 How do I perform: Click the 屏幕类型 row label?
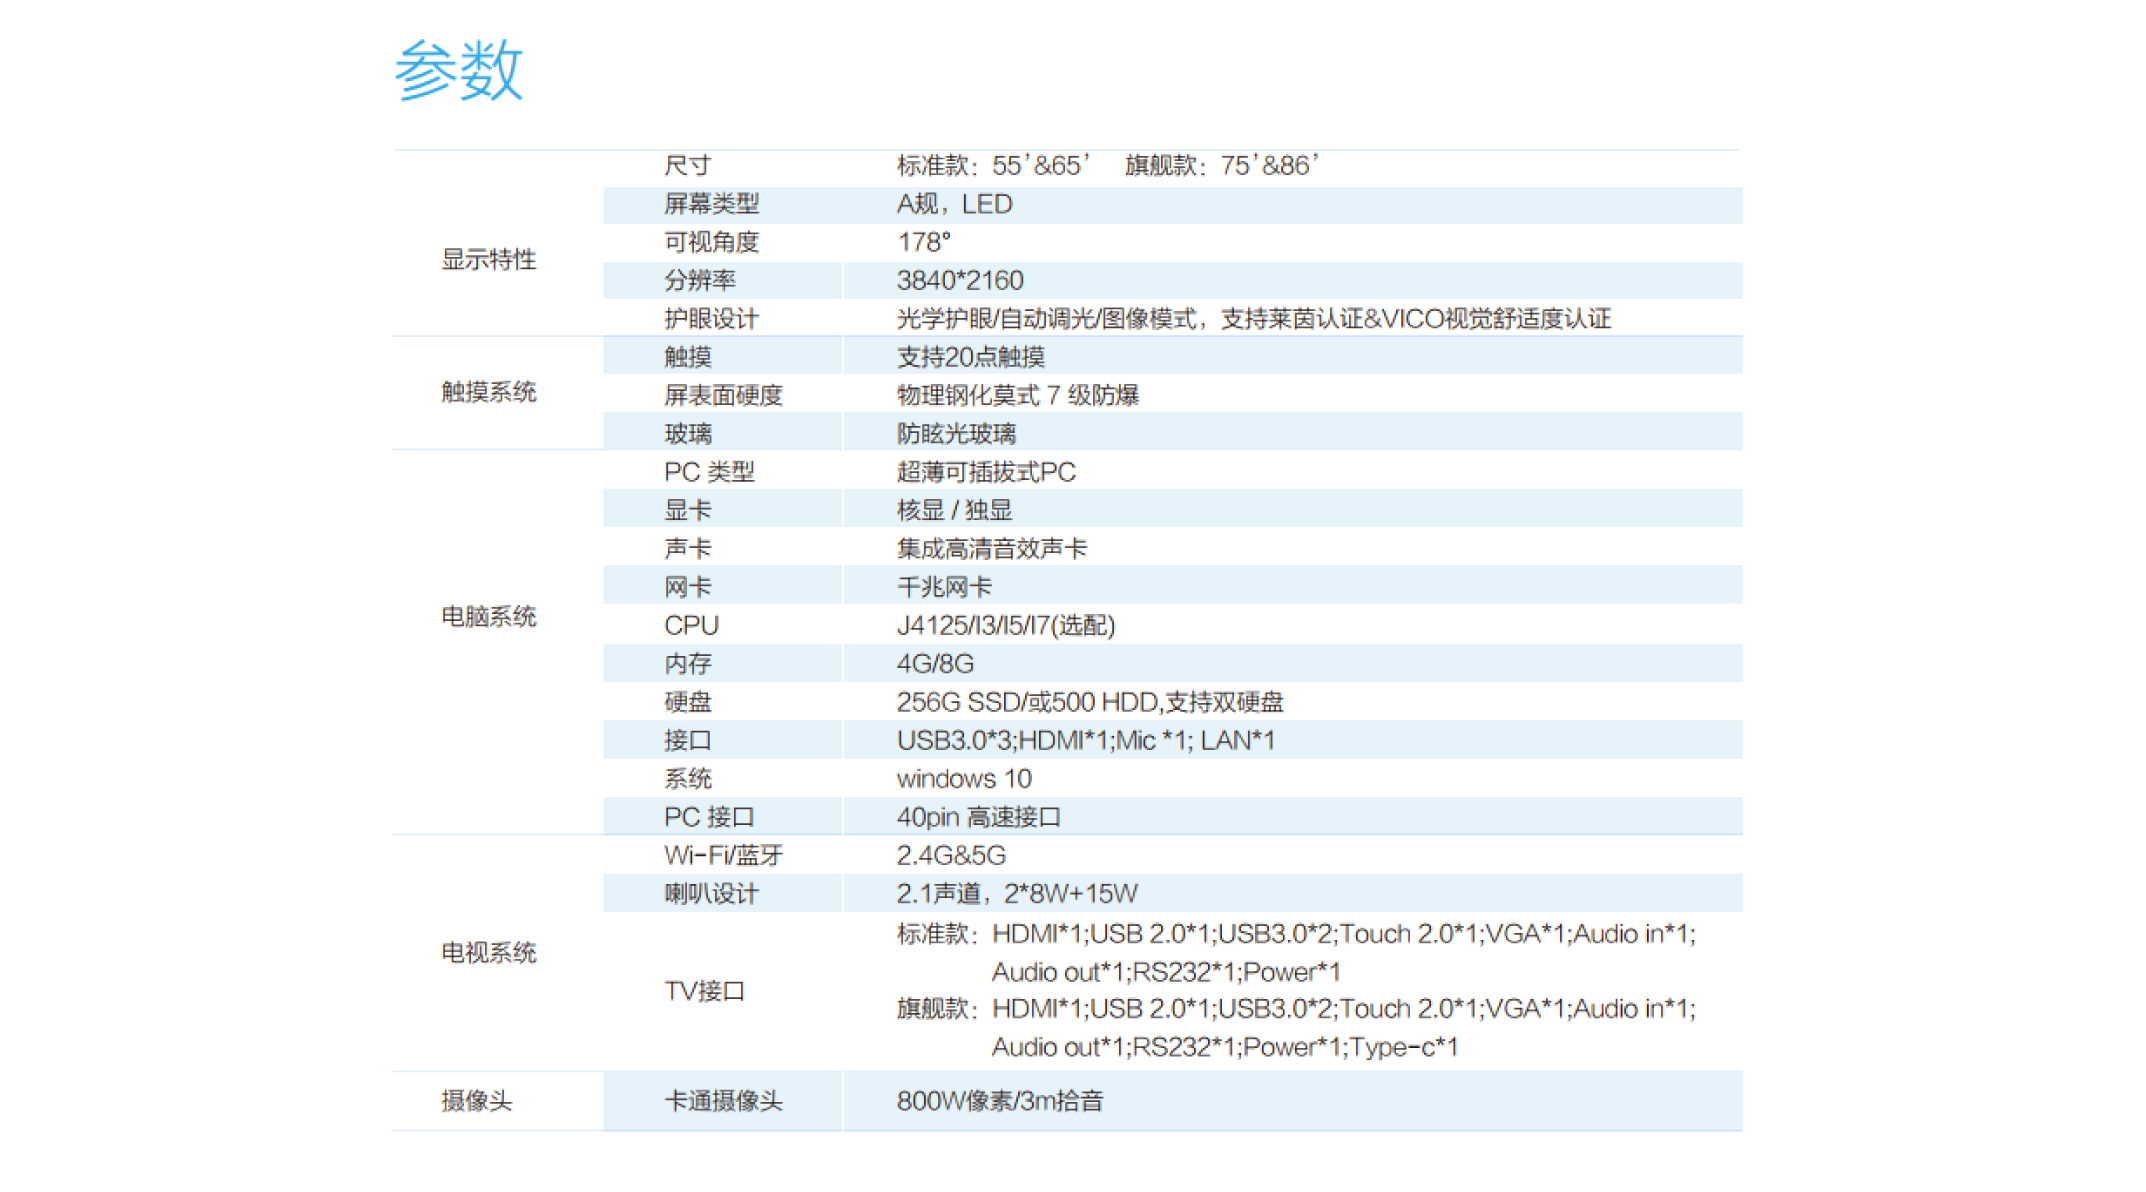[712, 204]
